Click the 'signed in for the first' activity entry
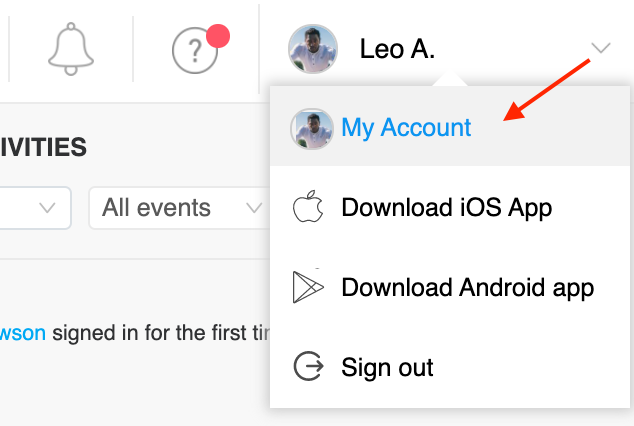Viewport: 634px width, 426px height. tap(160, 332)
